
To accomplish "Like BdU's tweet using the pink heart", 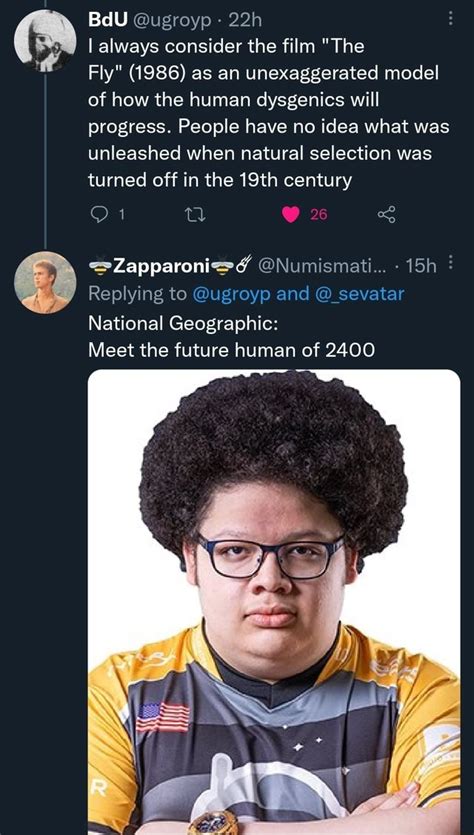I will pos(291,214).
